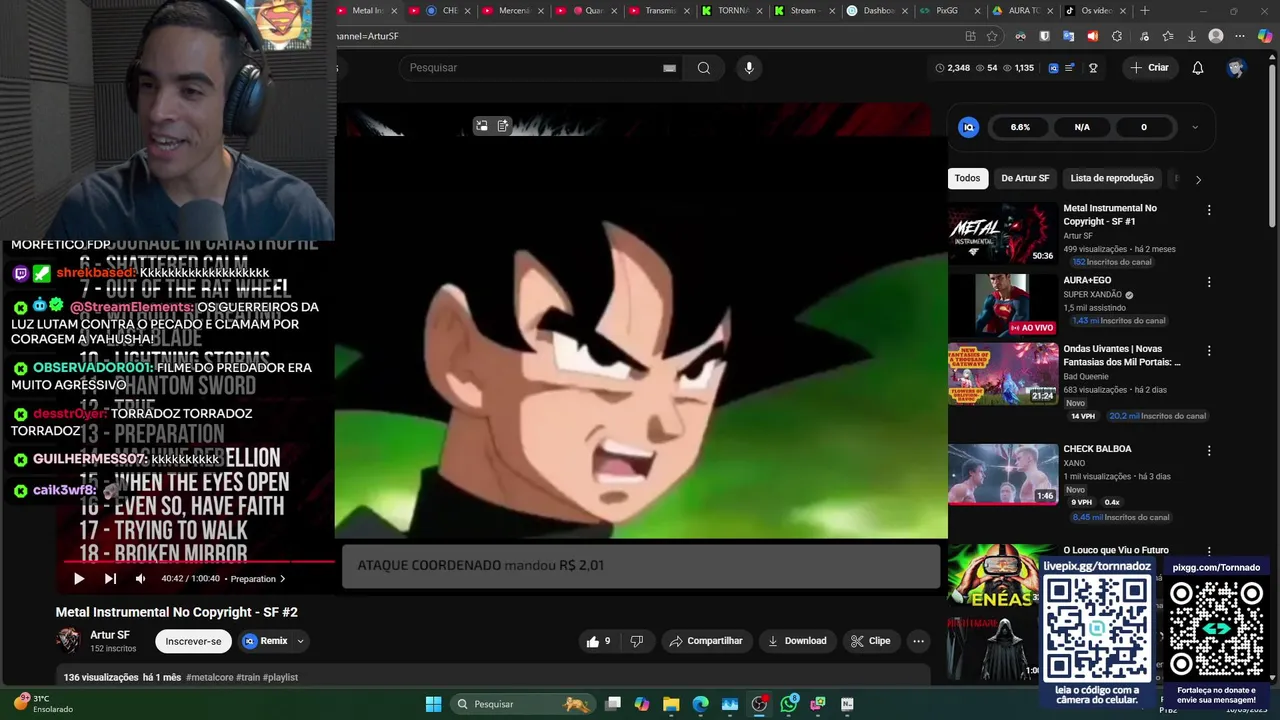
Task: Open a new browser tab
Action: 1145,11
